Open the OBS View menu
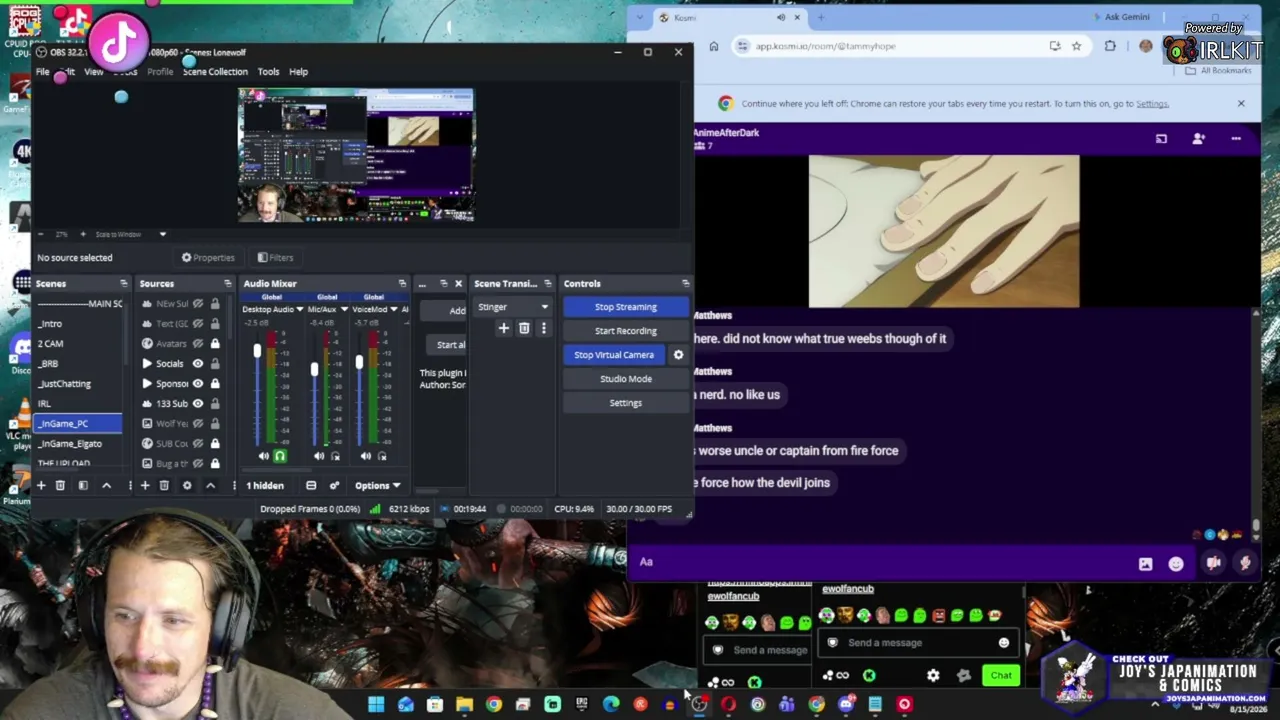 (93, 72)
